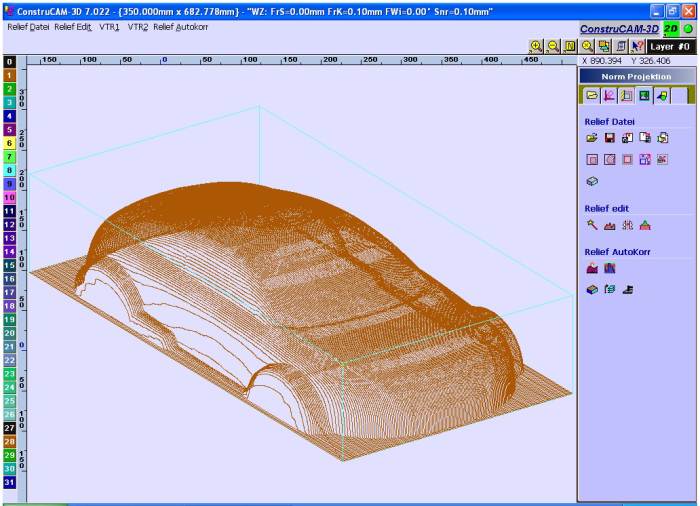This screenshot has height=506, width=700.
Task: Open the VTR1 menu
Action: [109, 27]
